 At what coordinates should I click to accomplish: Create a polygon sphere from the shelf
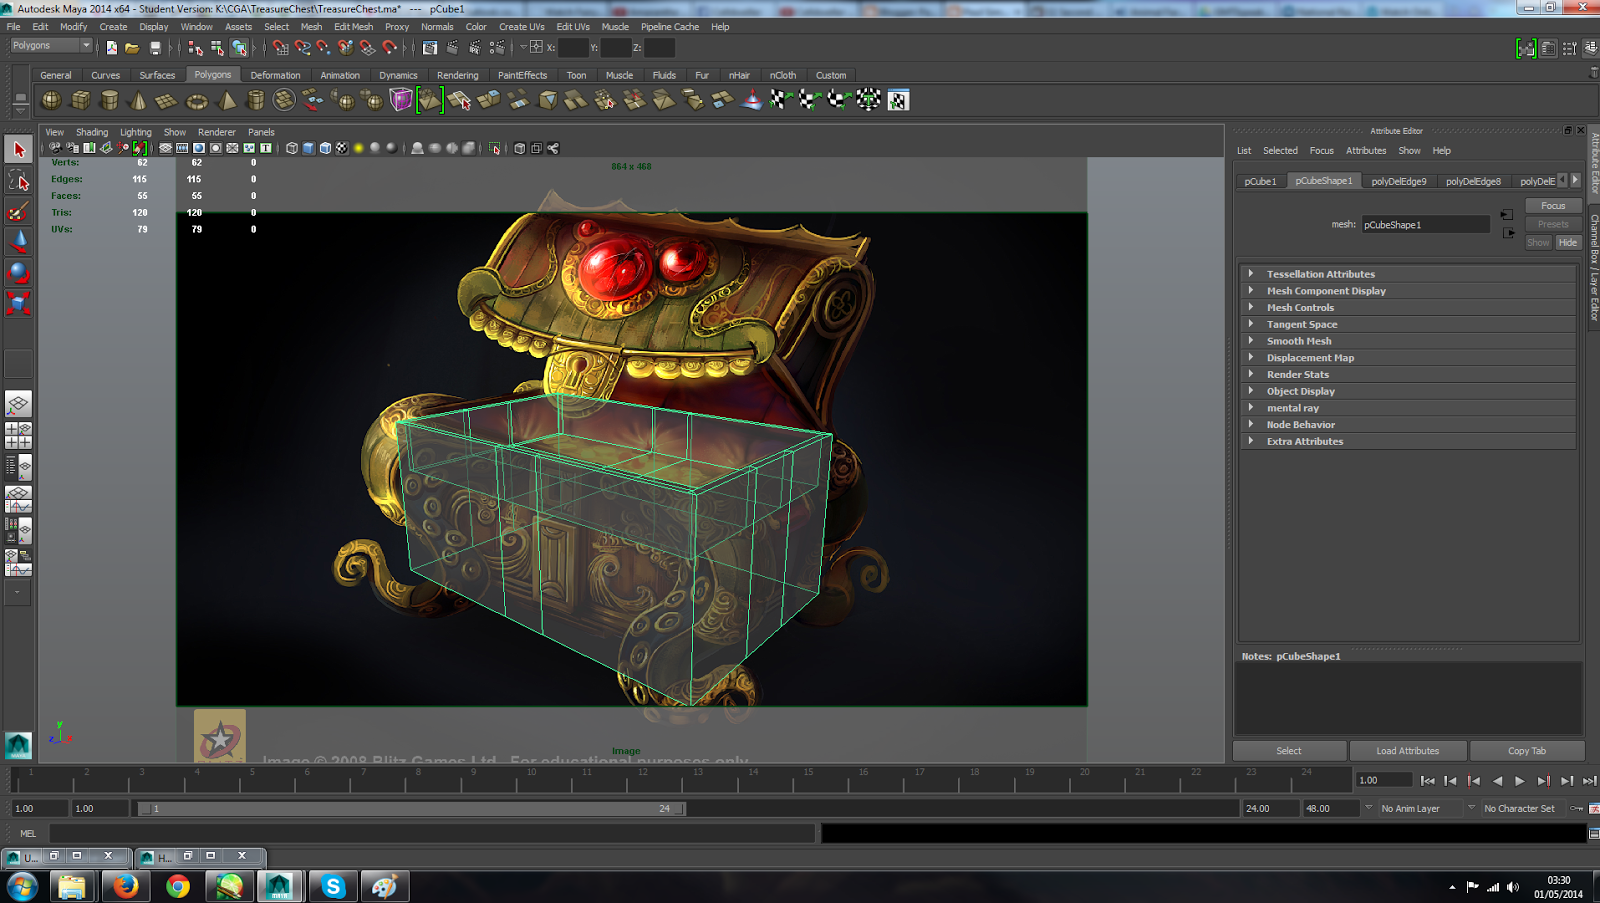pos(51,100)
